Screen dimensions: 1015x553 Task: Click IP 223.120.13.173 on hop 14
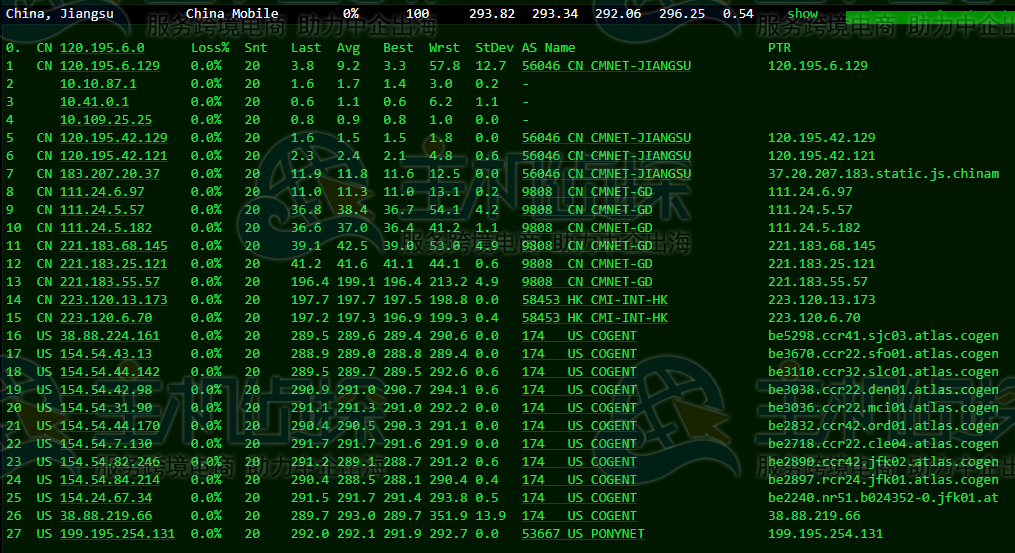coord(113,299)
